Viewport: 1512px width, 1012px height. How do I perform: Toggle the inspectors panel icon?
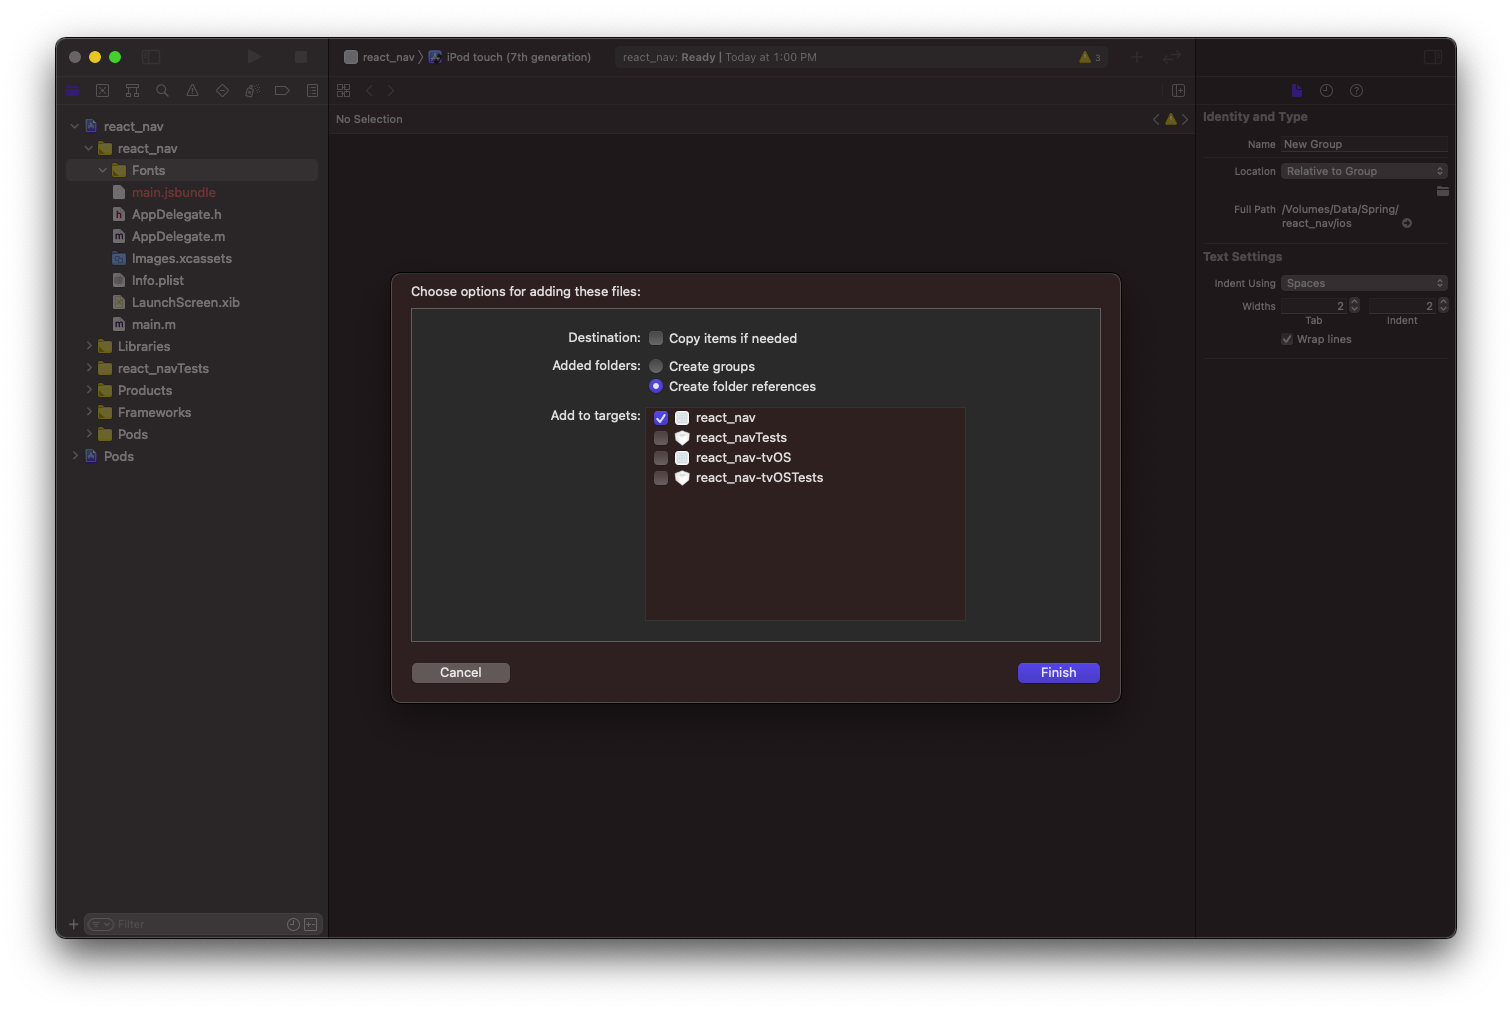[x=1433, y=57]
